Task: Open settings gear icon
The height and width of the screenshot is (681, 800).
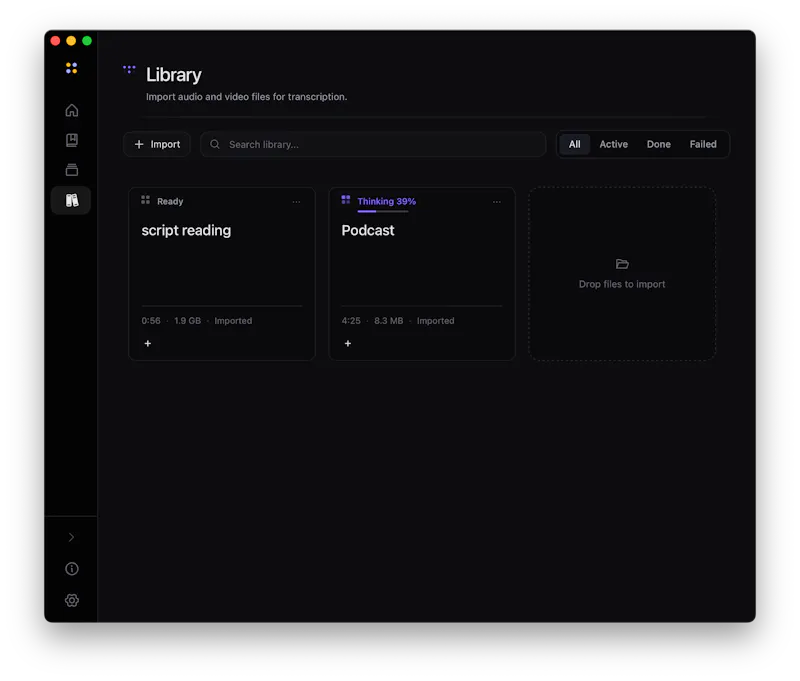Action: 71,600
